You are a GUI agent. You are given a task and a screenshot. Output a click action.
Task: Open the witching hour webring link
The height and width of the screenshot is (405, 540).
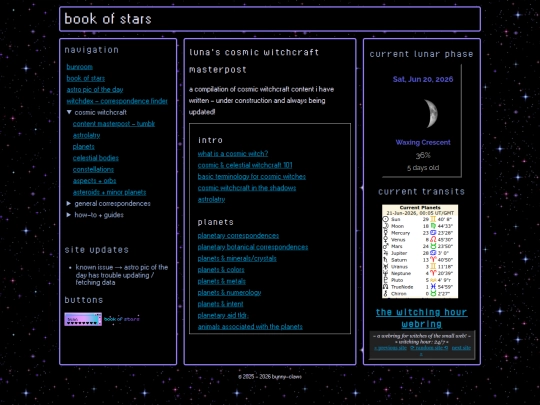(x=422, y=318)
